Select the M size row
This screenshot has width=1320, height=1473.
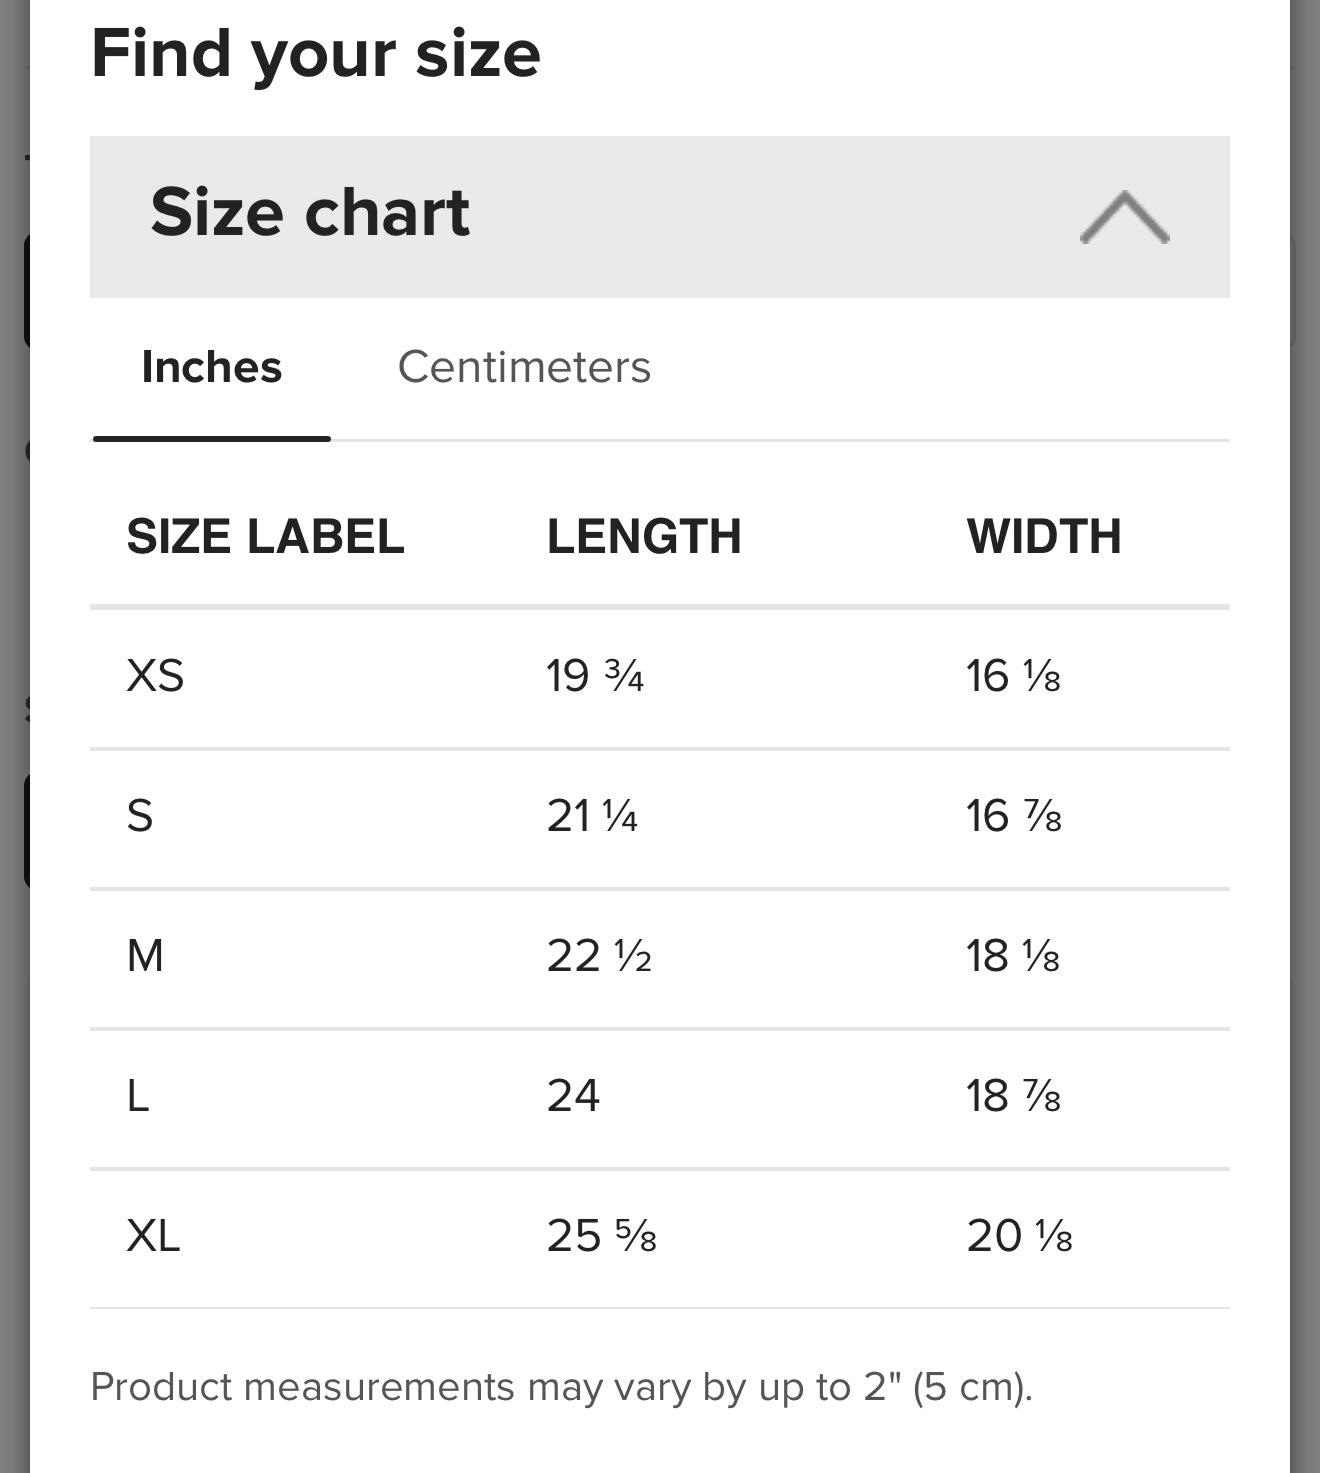660,958
